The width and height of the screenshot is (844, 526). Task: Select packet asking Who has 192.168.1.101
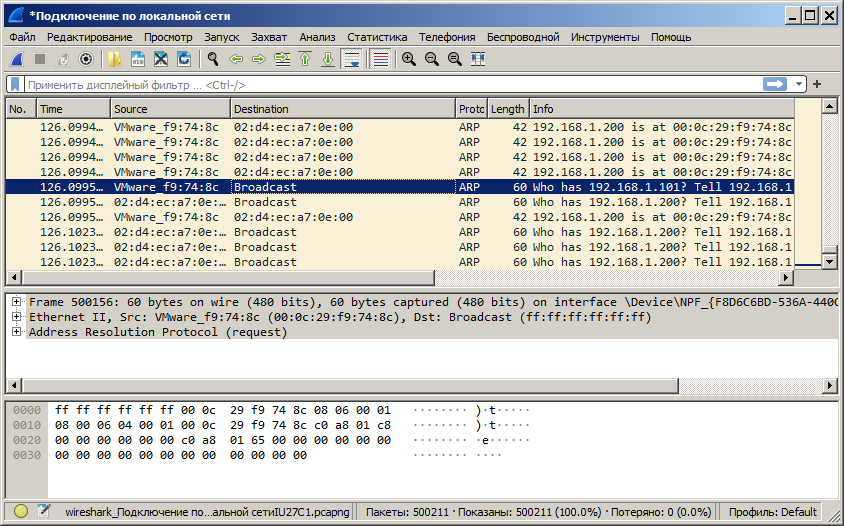[400, 187]
